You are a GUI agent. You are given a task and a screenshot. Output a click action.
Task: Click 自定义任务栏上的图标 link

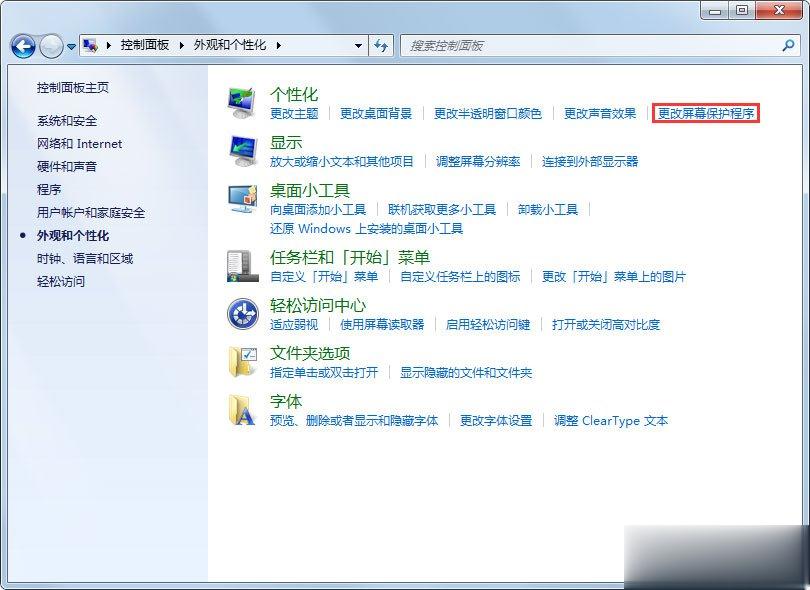click(460, 276)
